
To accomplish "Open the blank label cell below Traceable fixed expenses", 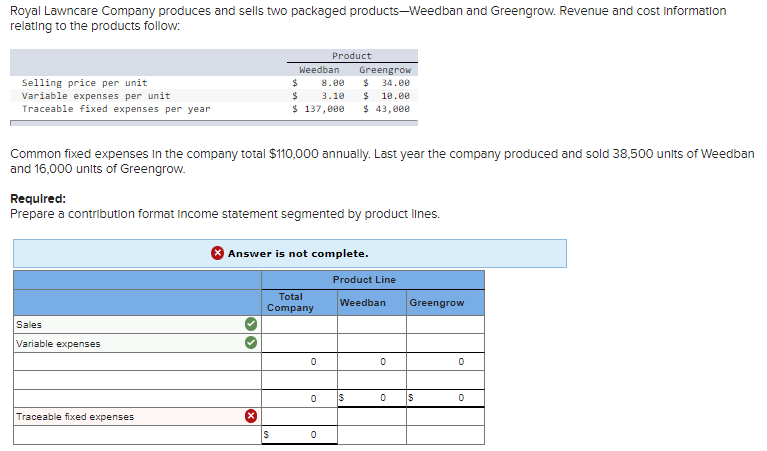I will pyautogui.click(x=137, y=435).
